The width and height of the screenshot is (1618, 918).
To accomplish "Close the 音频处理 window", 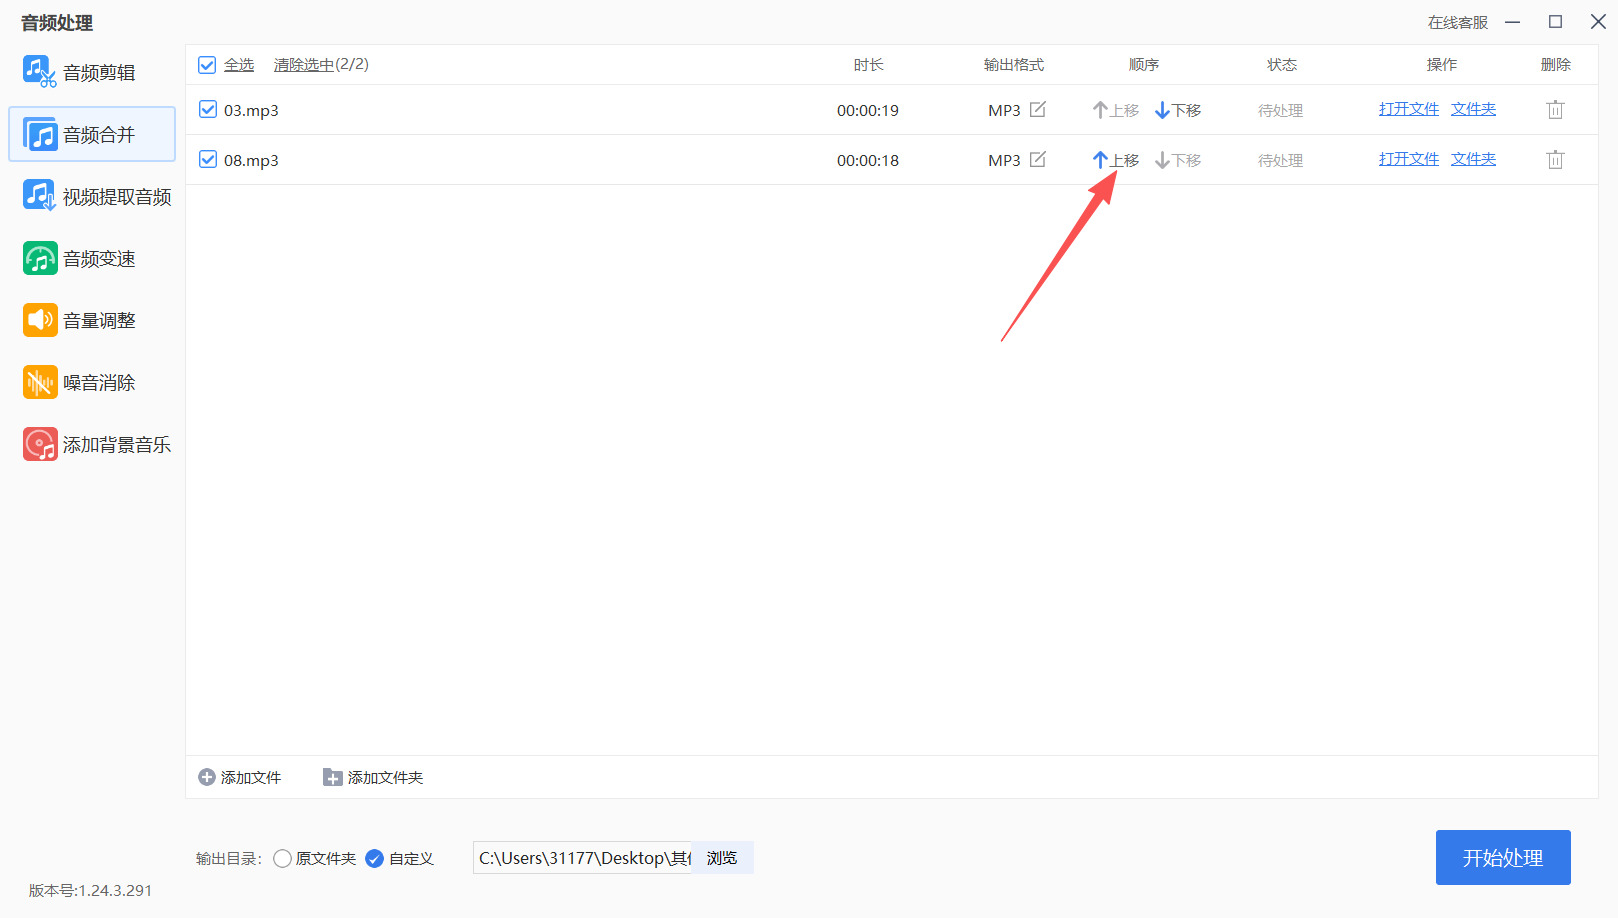I will point(1598,22).
